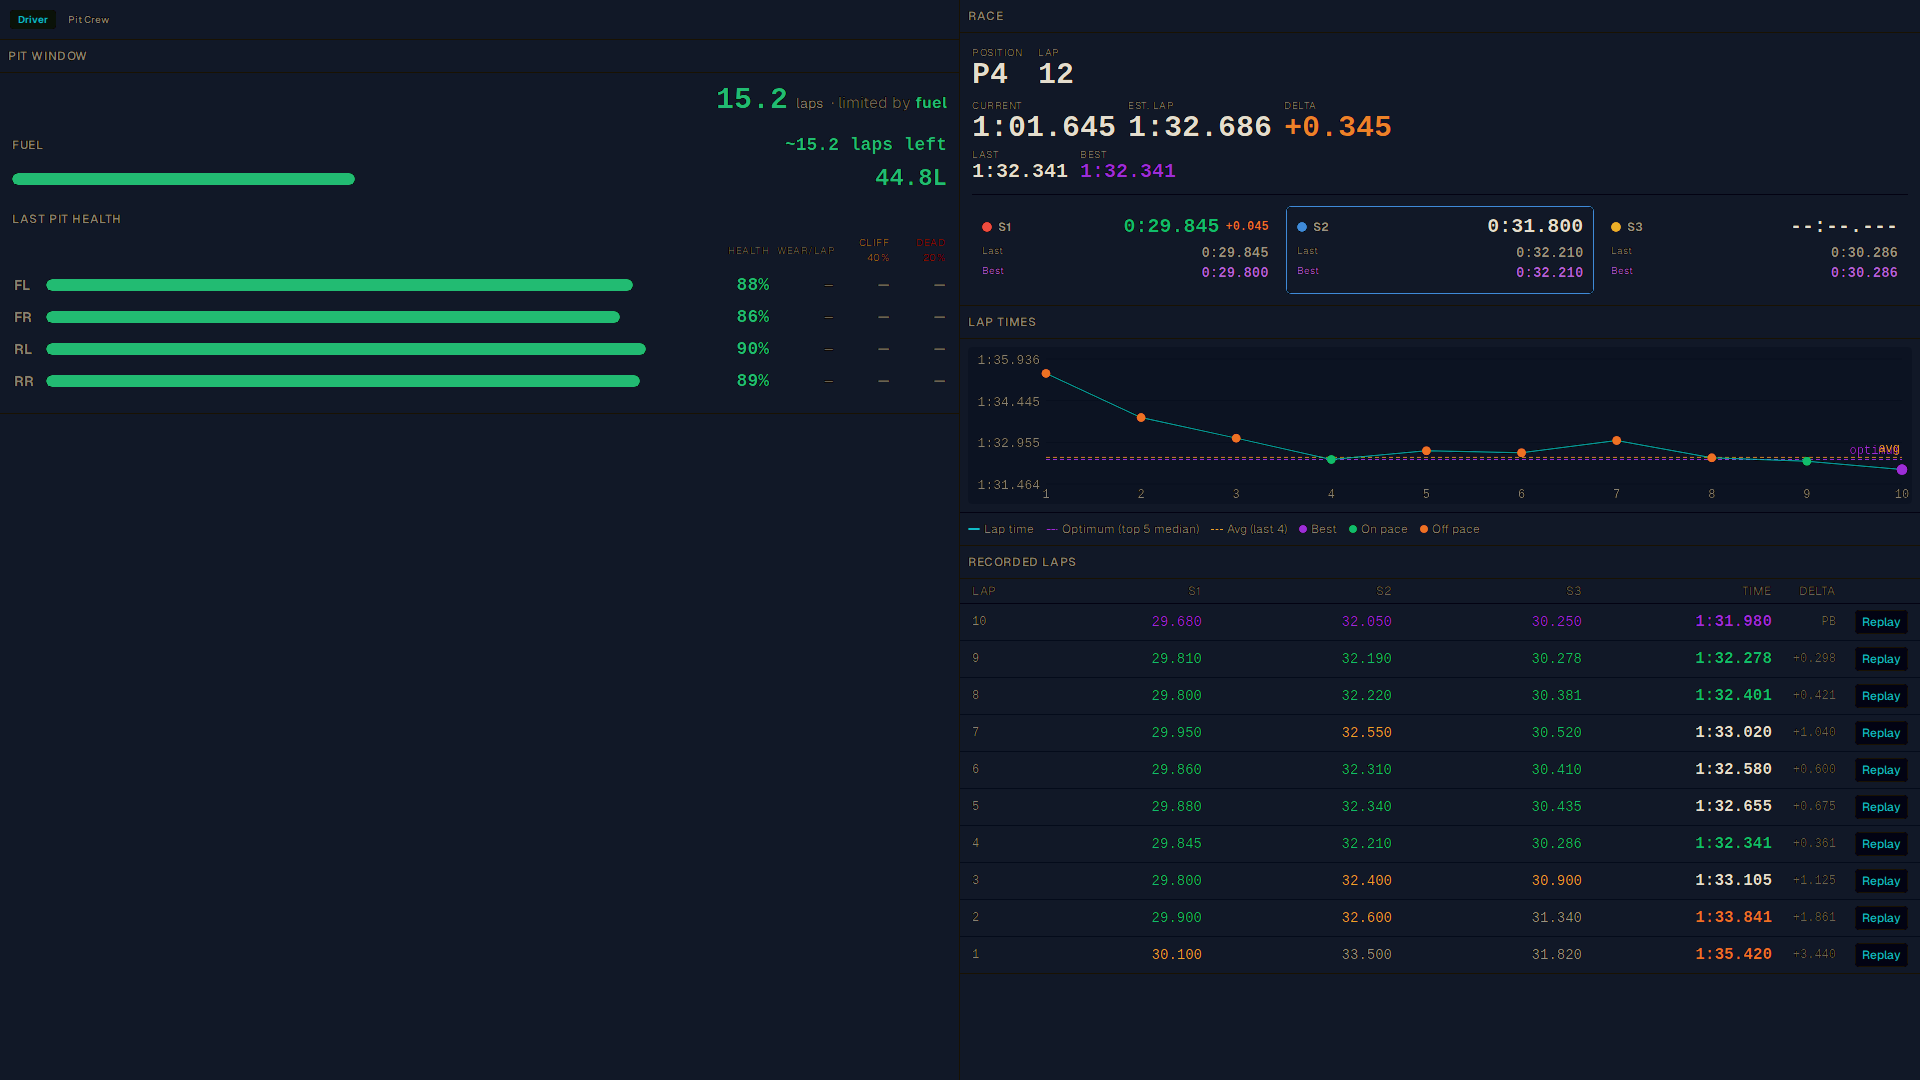The image size is (1920, 1080).
Task: Click the FR tire health bar
Action: pyautogui.click(x=333, y=317)
